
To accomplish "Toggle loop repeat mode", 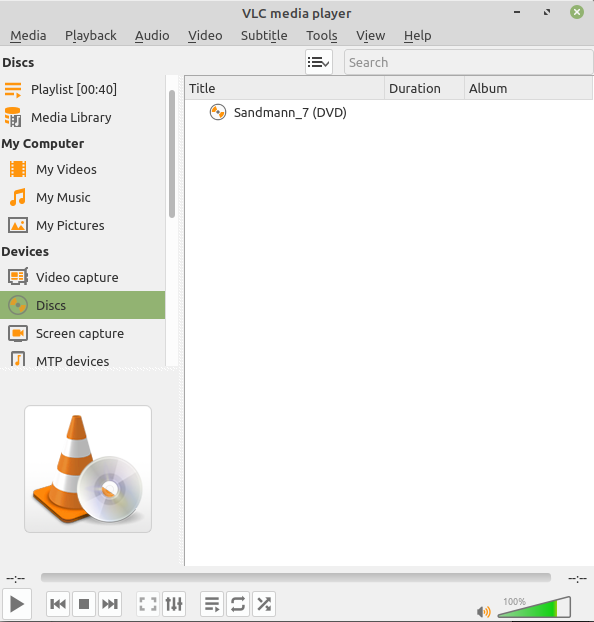I will click(x=238, y=604).
